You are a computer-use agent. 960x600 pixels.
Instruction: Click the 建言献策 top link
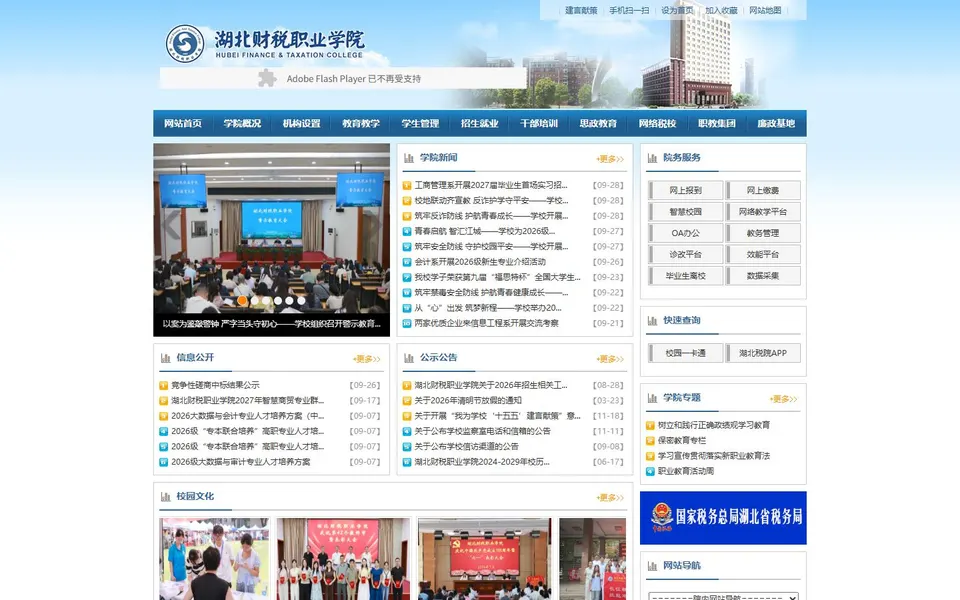[x=581, y=10]
